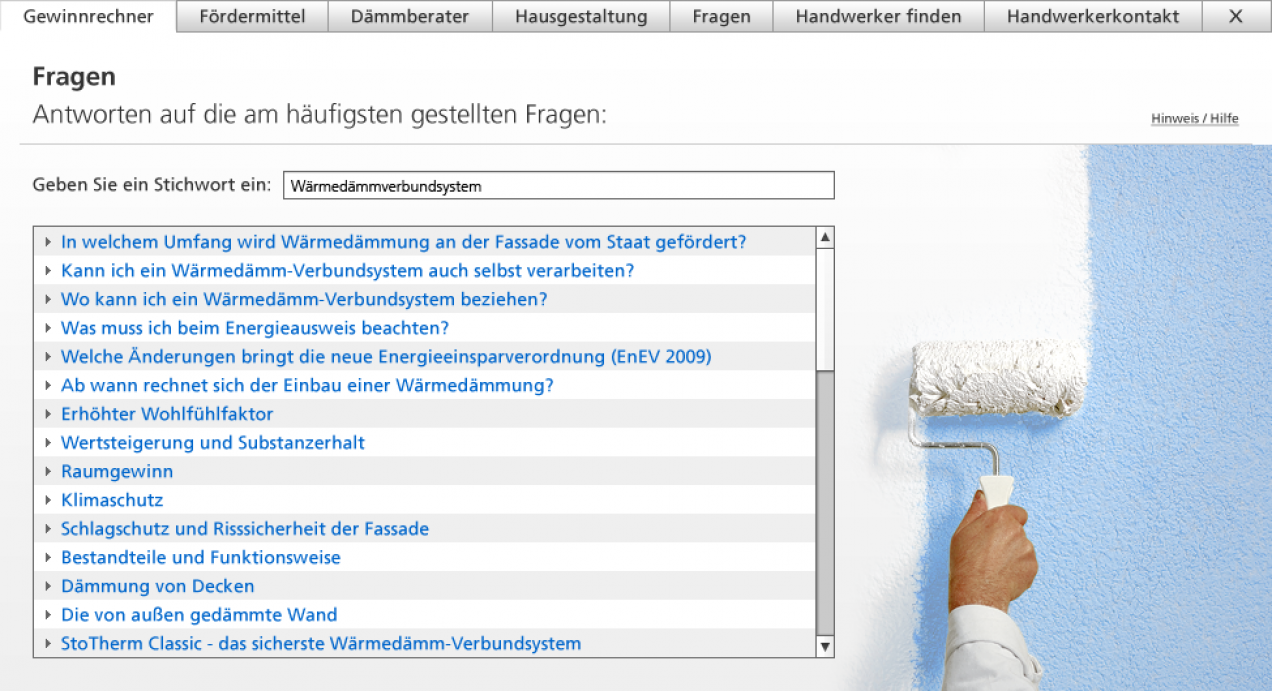Screen dimensions: 1272x691
Task: Open the Hausgestaltung tab
Action: [580, 16]
